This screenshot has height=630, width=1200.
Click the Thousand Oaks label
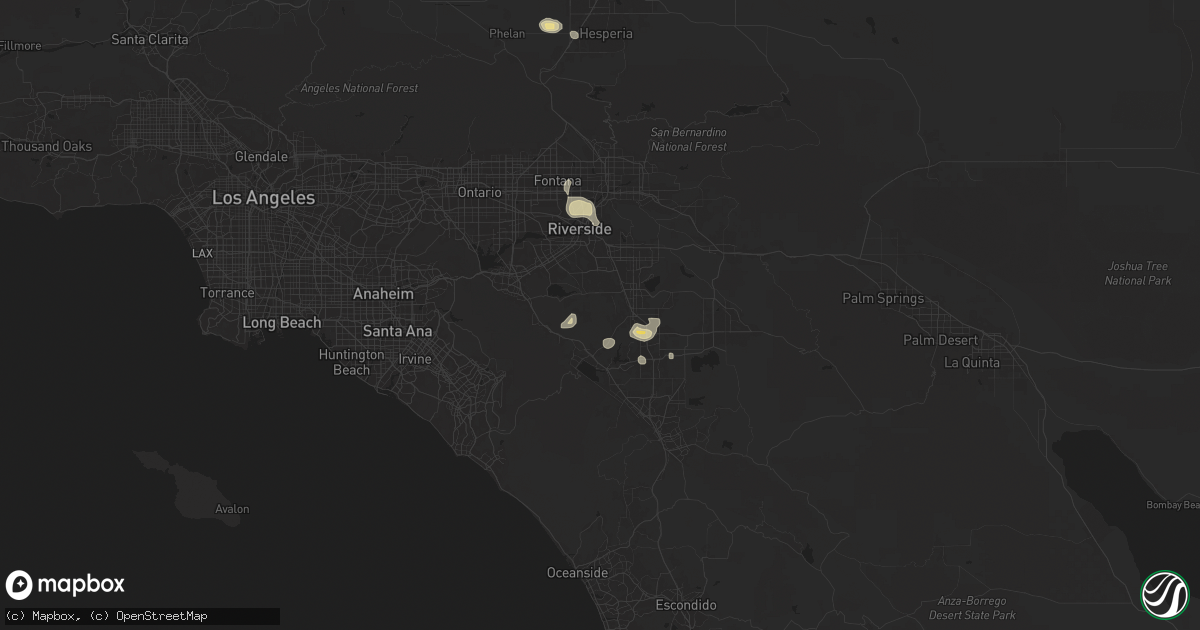tap(46, 146)
